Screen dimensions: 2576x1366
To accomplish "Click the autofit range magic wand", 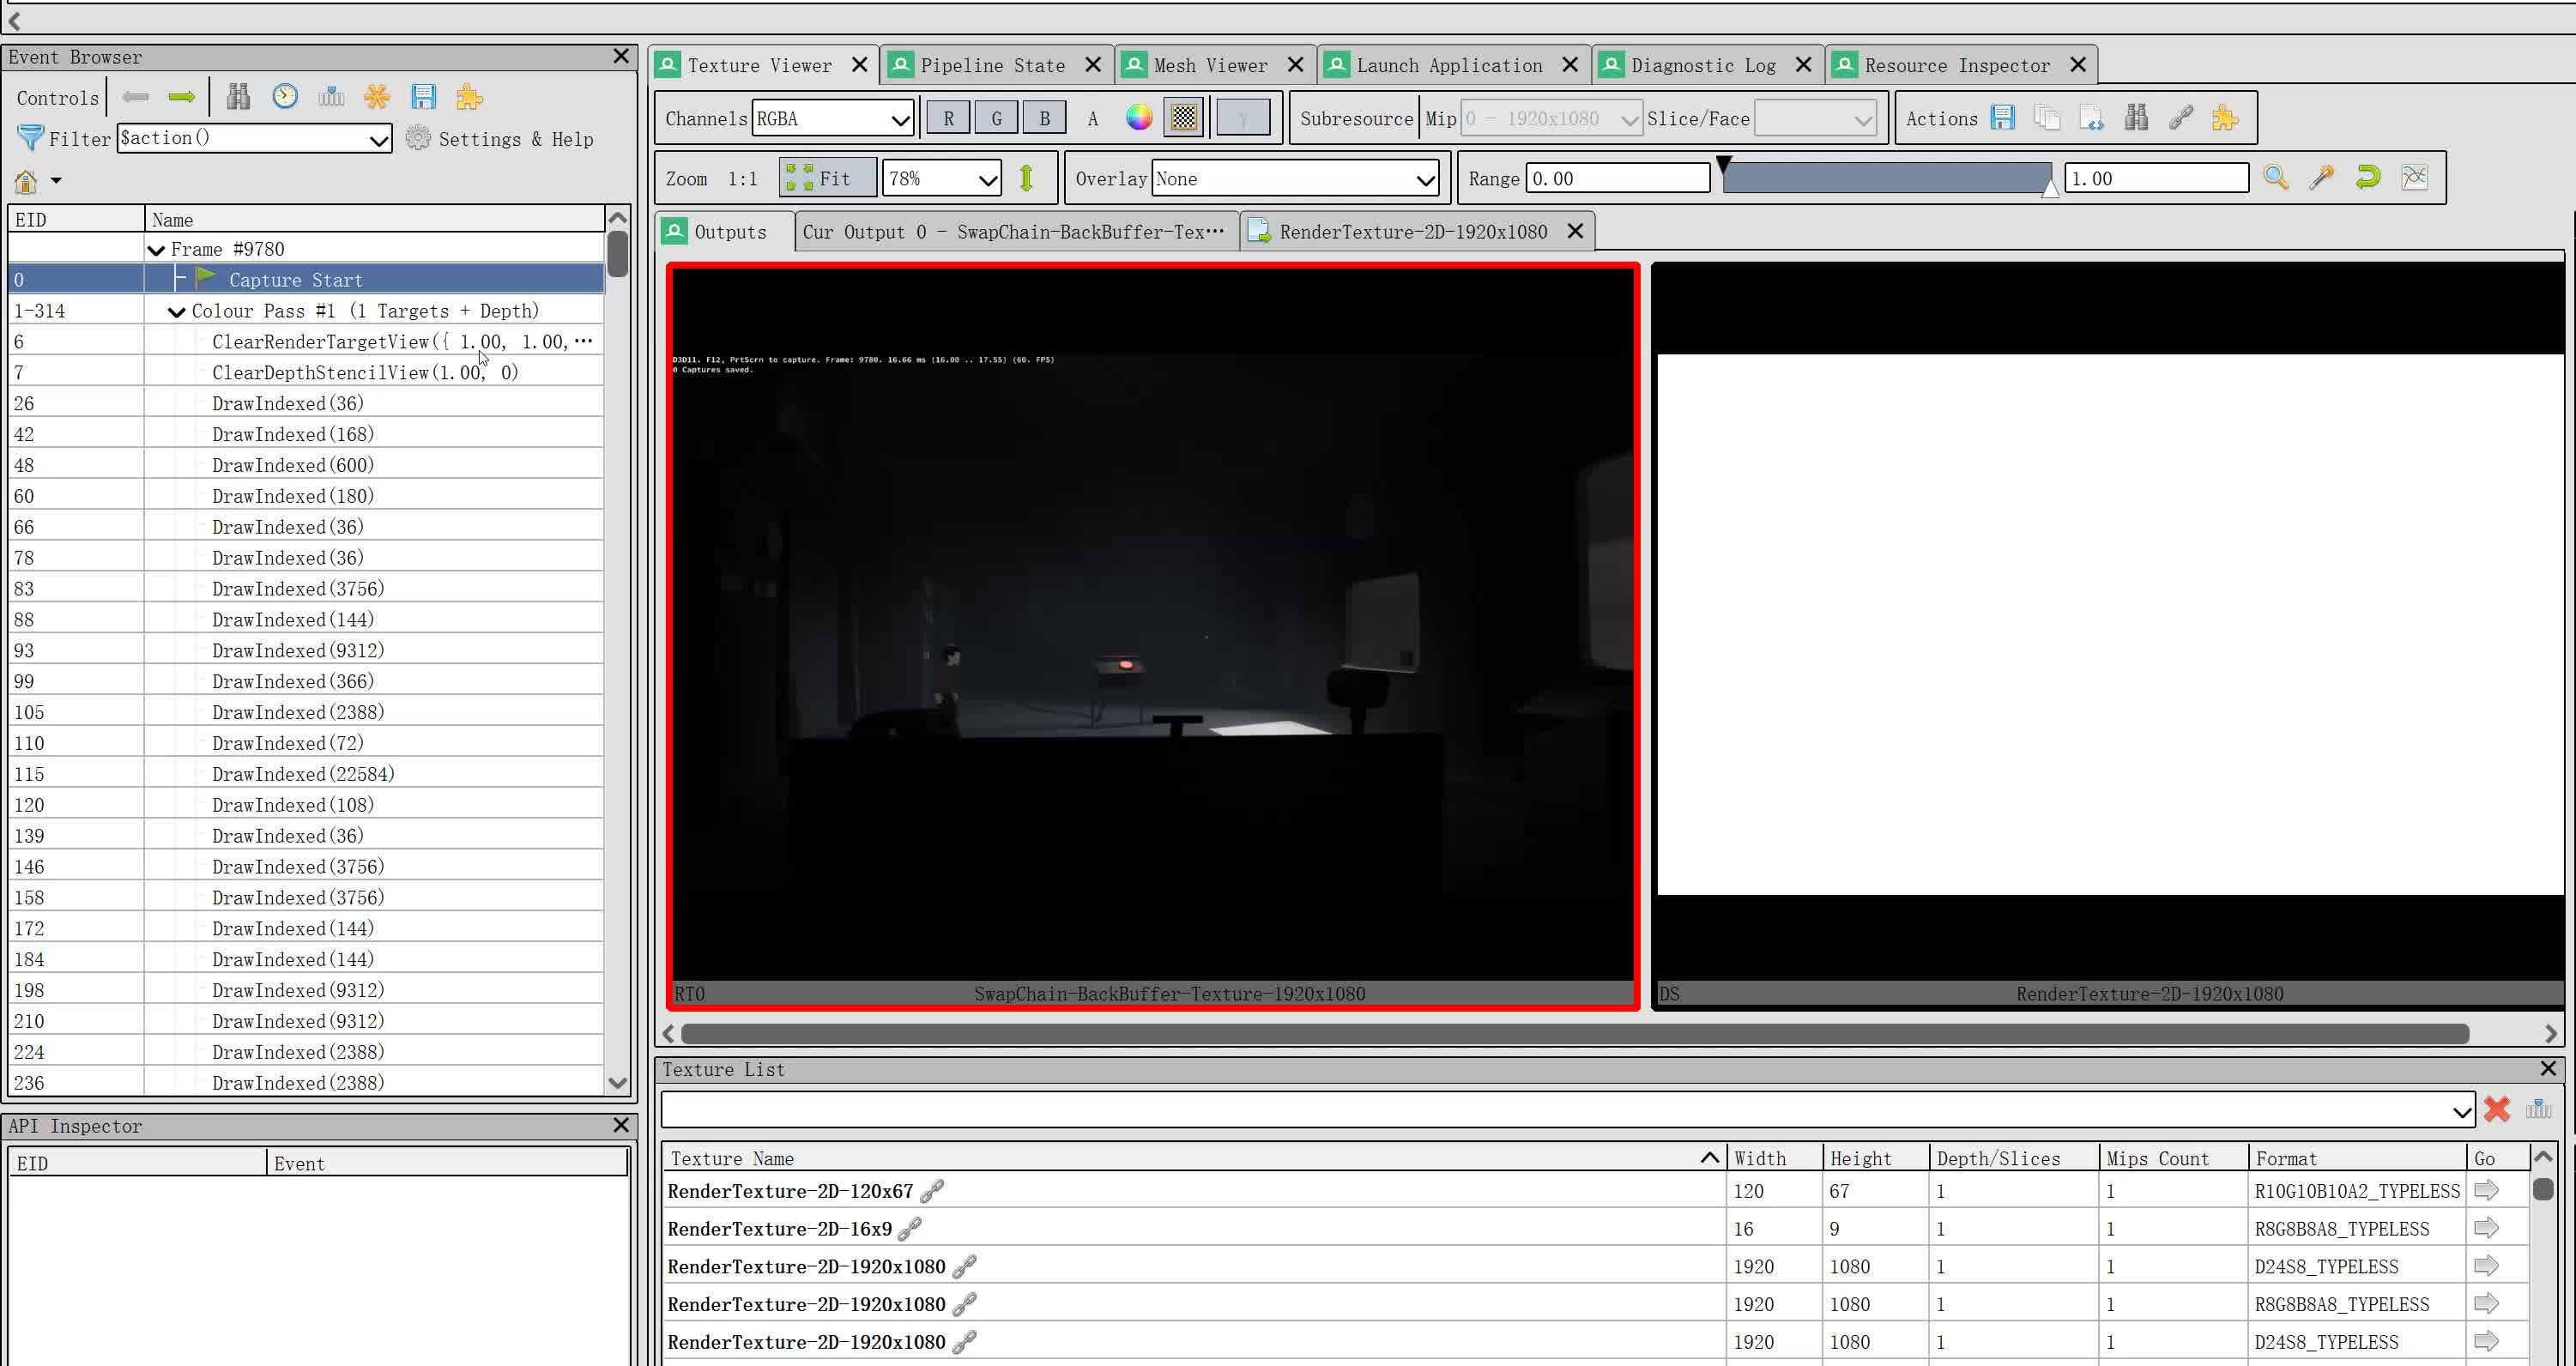I will click(2321, 178).
